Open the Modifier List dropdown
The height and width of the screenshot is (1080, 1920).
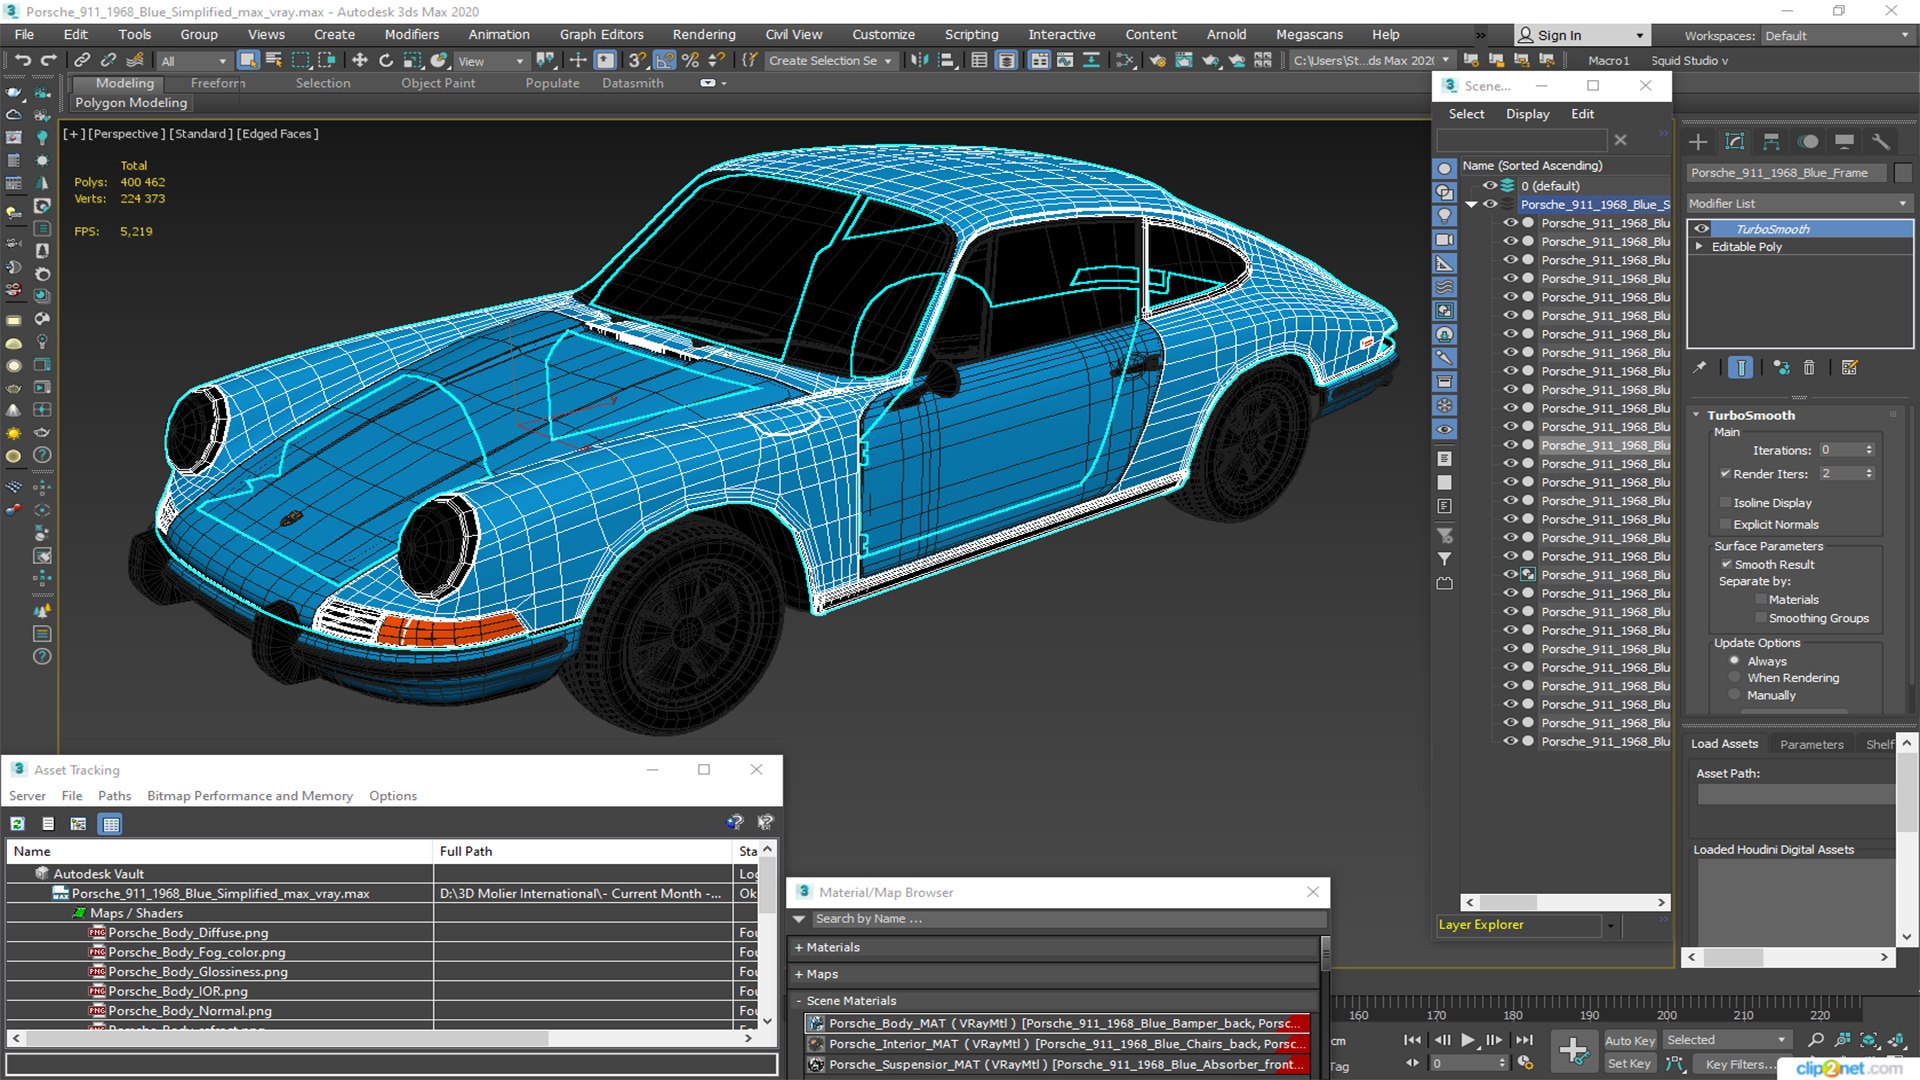(1798, 204)
